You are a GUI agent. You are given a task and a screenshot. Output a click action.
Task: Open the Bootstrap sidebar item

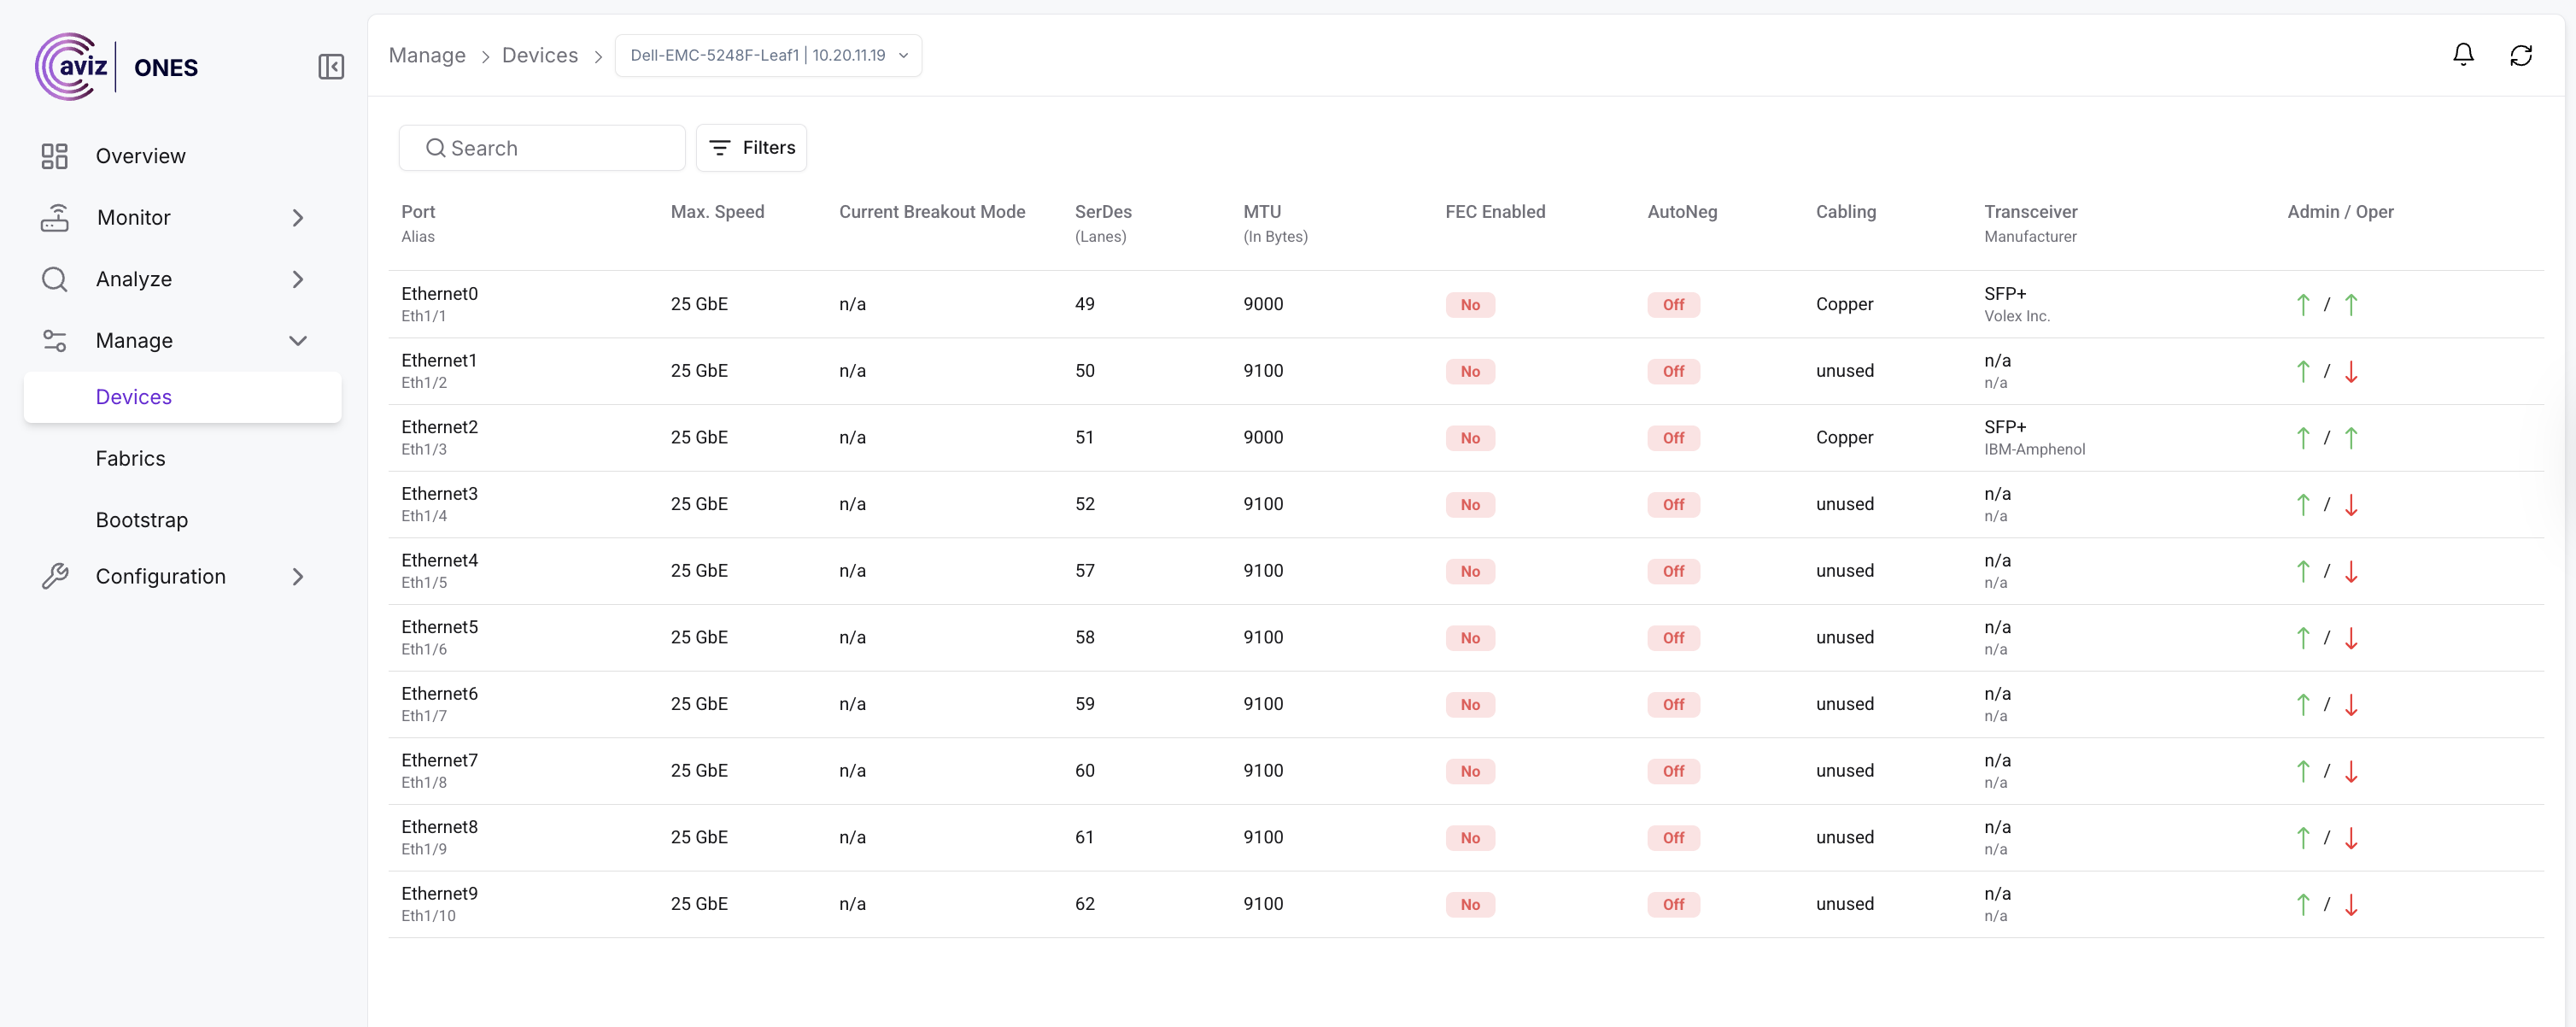pos(142,520)
